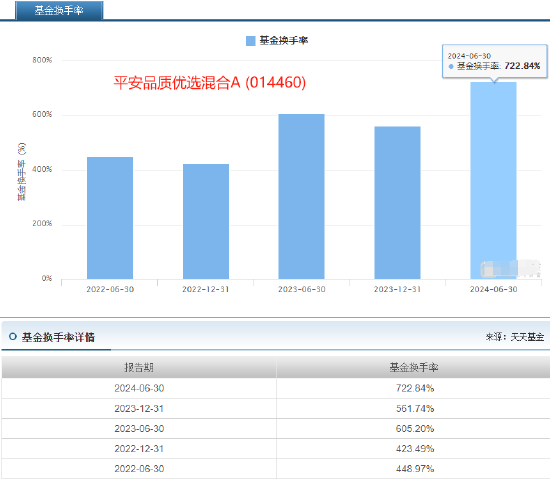Select the highlighted 2024-06-30 bar
The height and width of the screenshot is (482, 550).
pyautogui.click(x=493, y=180)
